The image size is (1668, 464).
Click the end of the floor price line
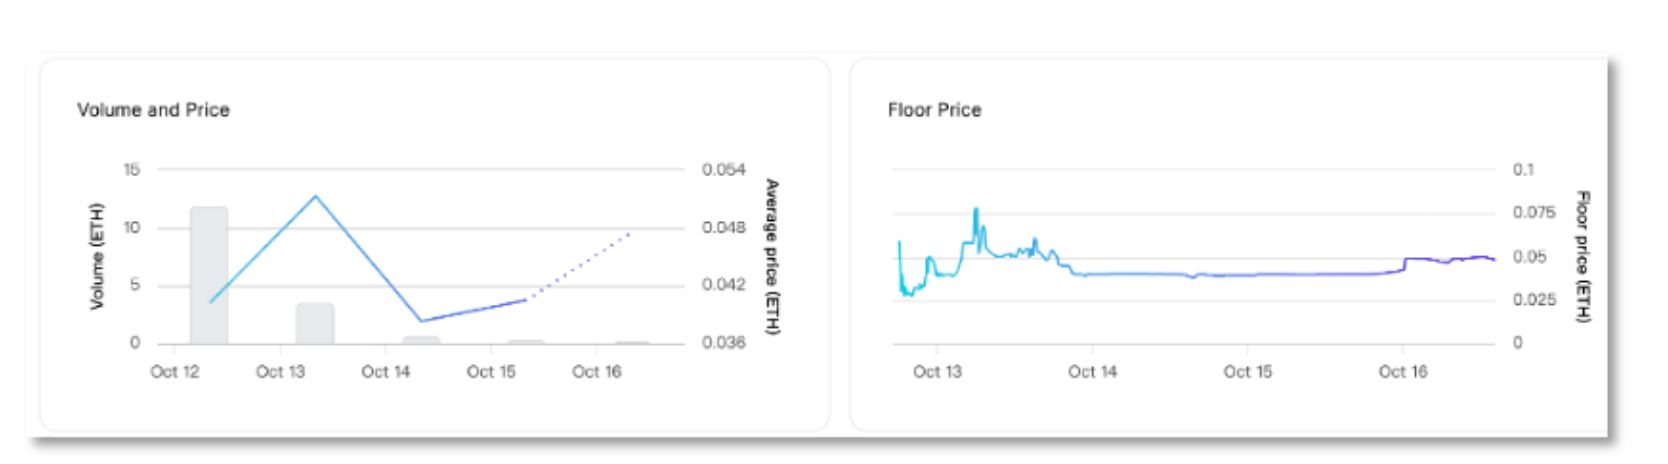click(1494, 260)
